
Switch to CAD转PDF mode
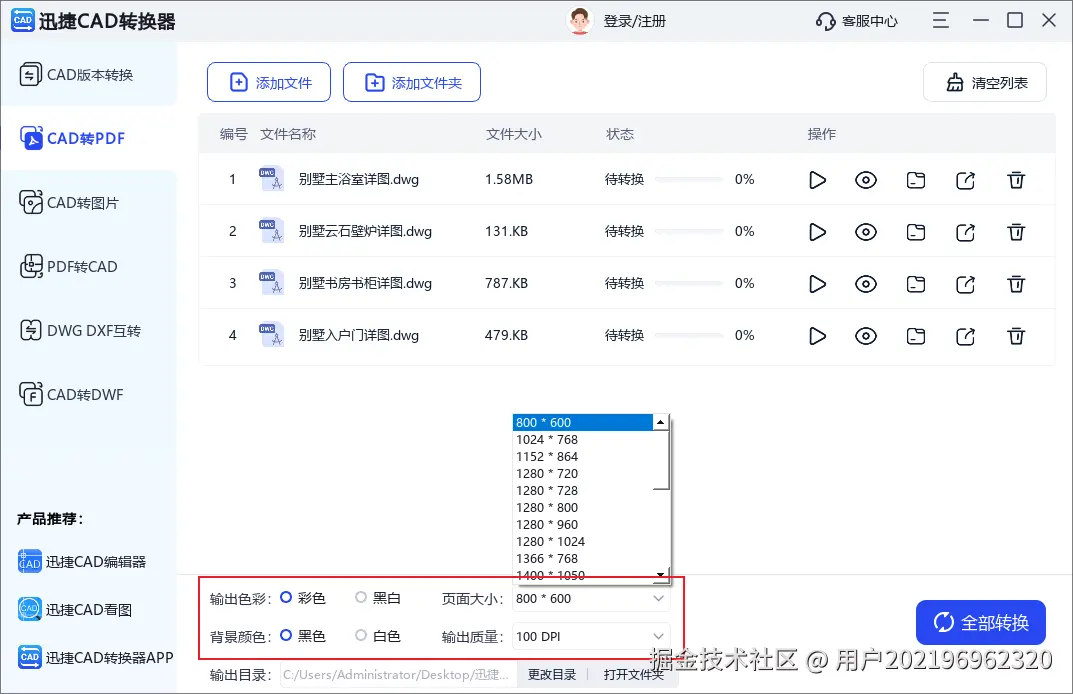click(88, 138)
